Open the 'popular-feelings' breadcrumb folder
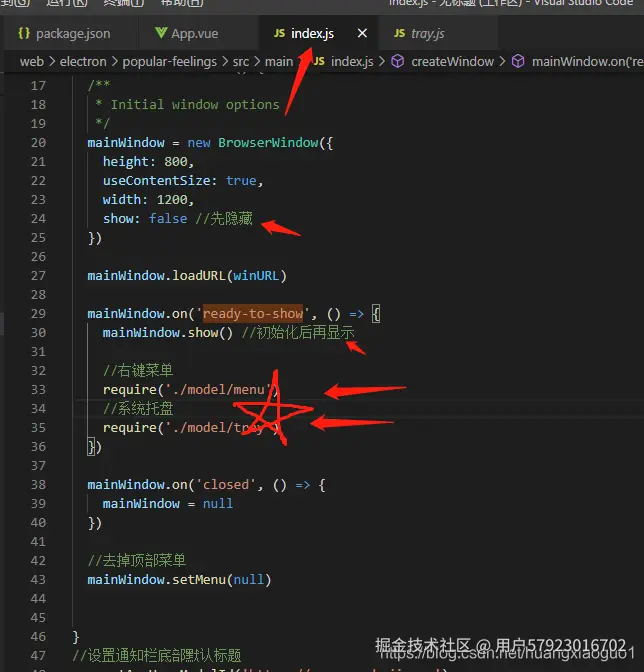The width and height of the screenshot is (644, 672). [170, 62]
